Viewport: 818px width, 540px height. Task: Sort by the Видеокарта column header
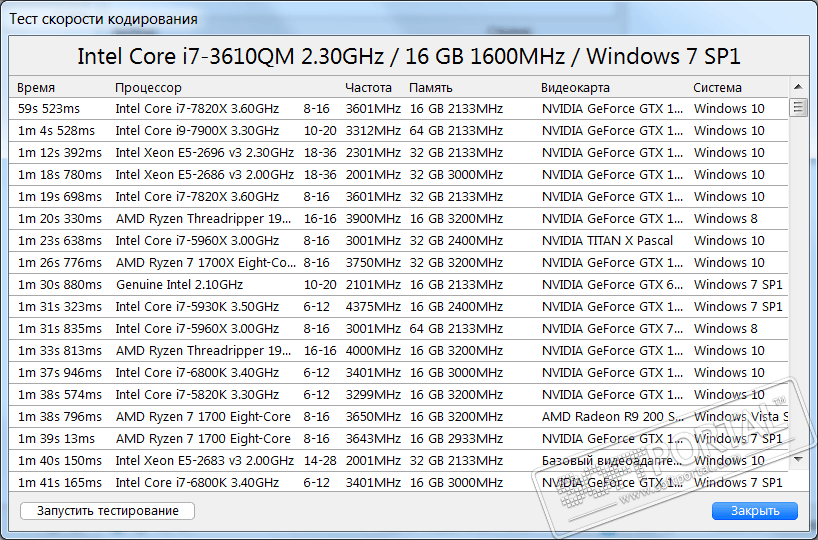click(575, 88)
